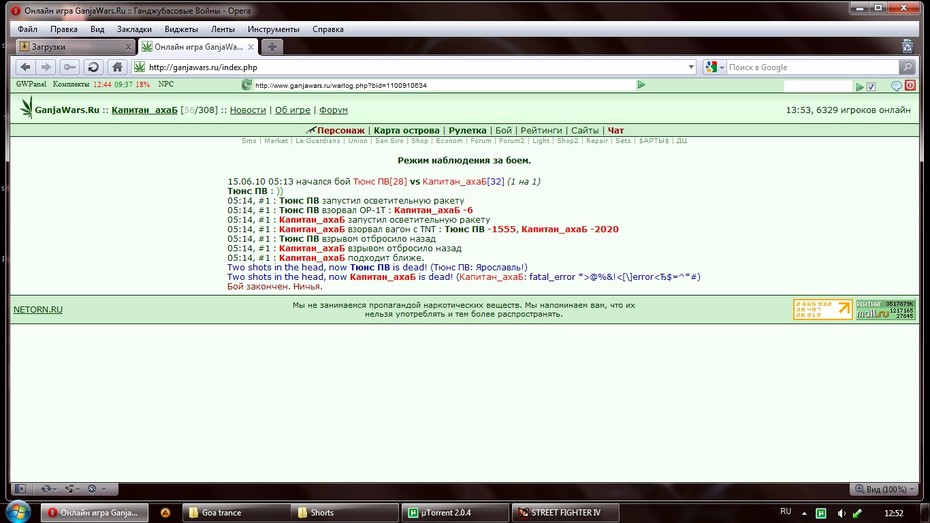Go back using the browser back arrow

[x=25, y=67]
